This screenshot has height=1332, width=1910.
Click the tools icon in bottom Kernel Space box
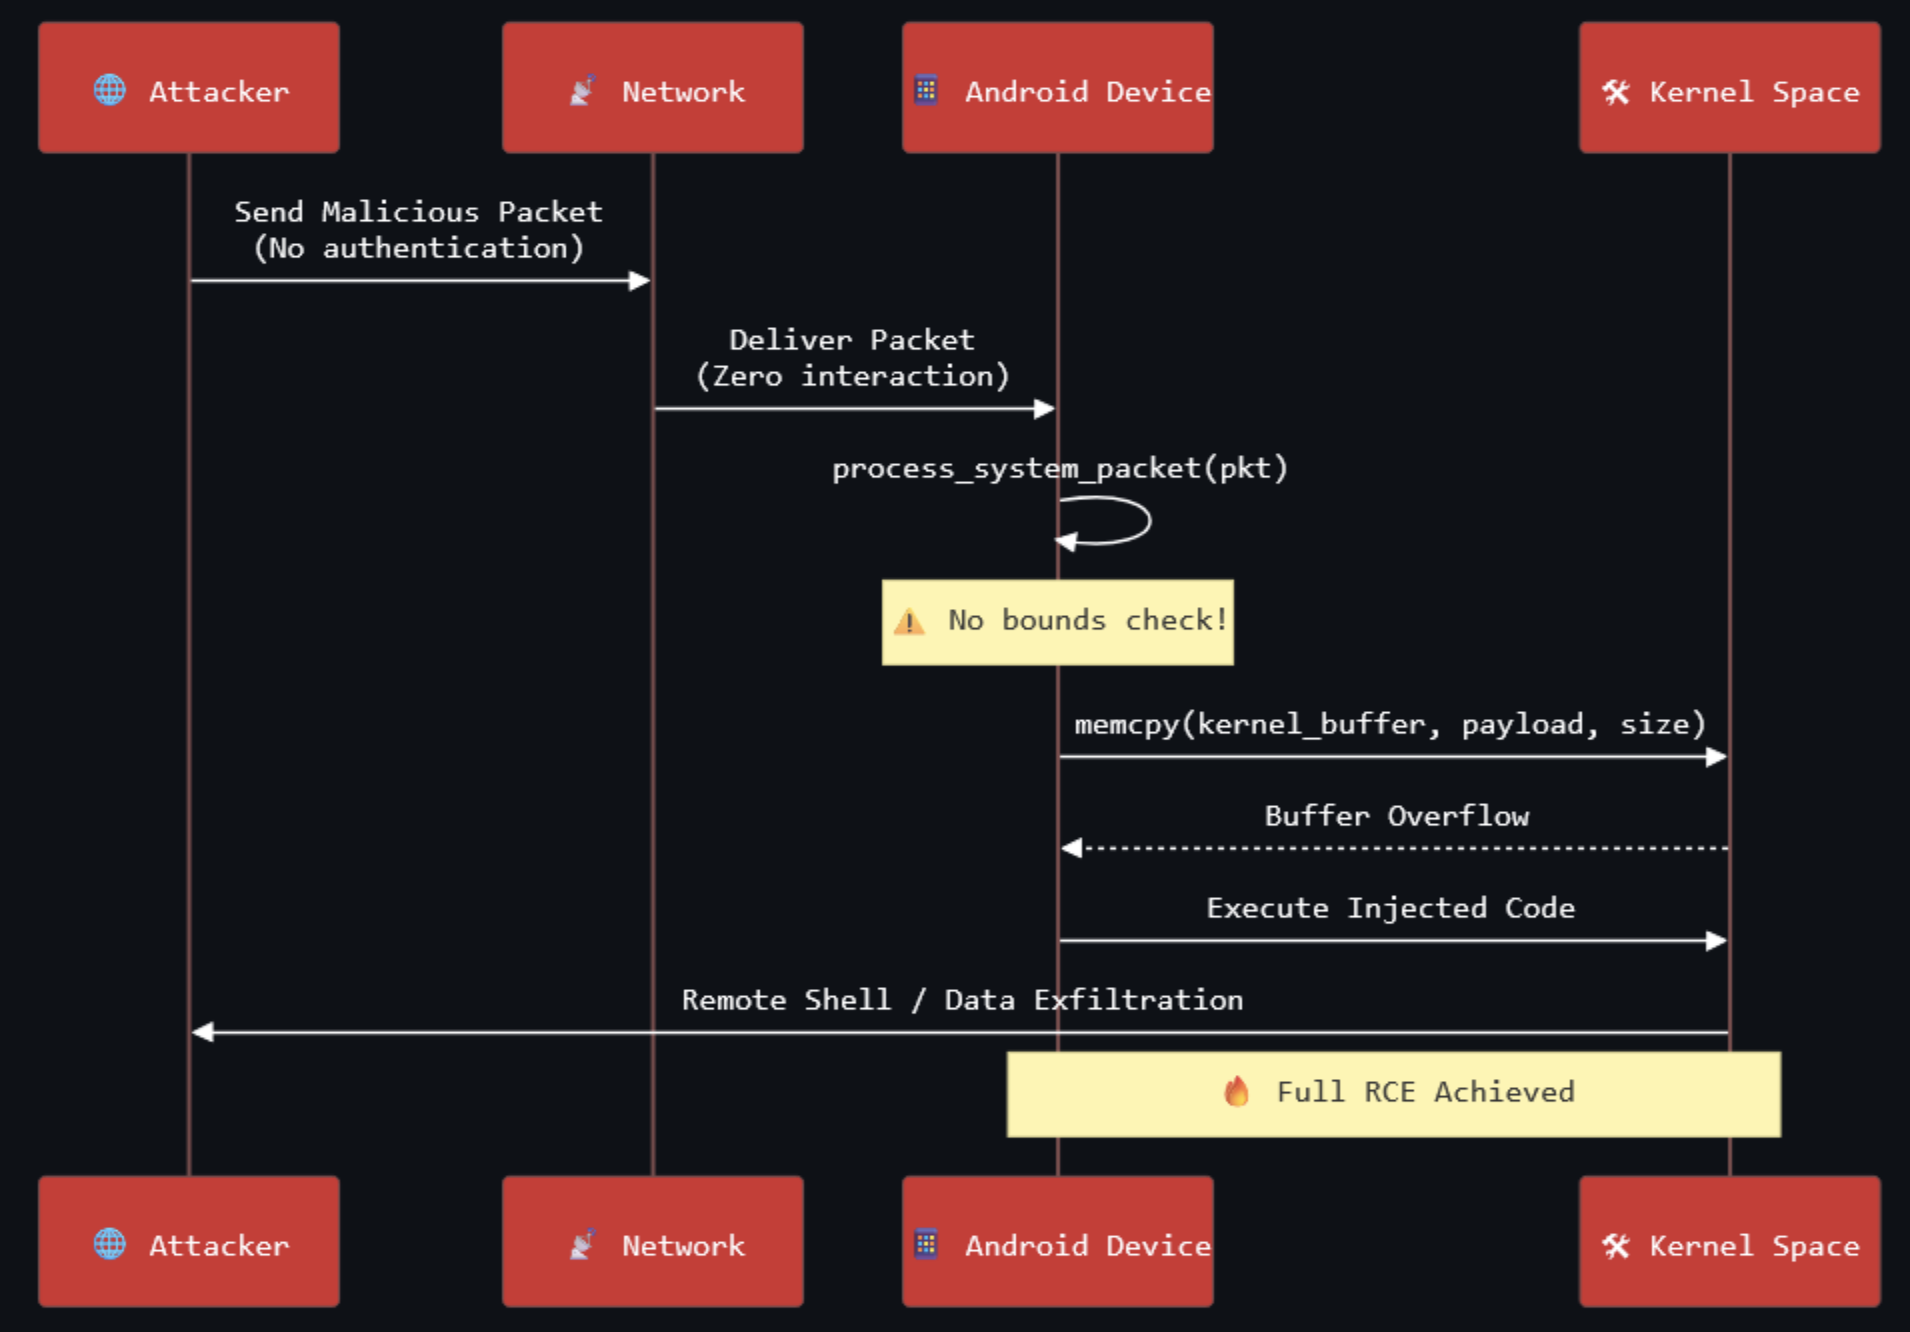pyautogui.click(x=1616, y=1246)
